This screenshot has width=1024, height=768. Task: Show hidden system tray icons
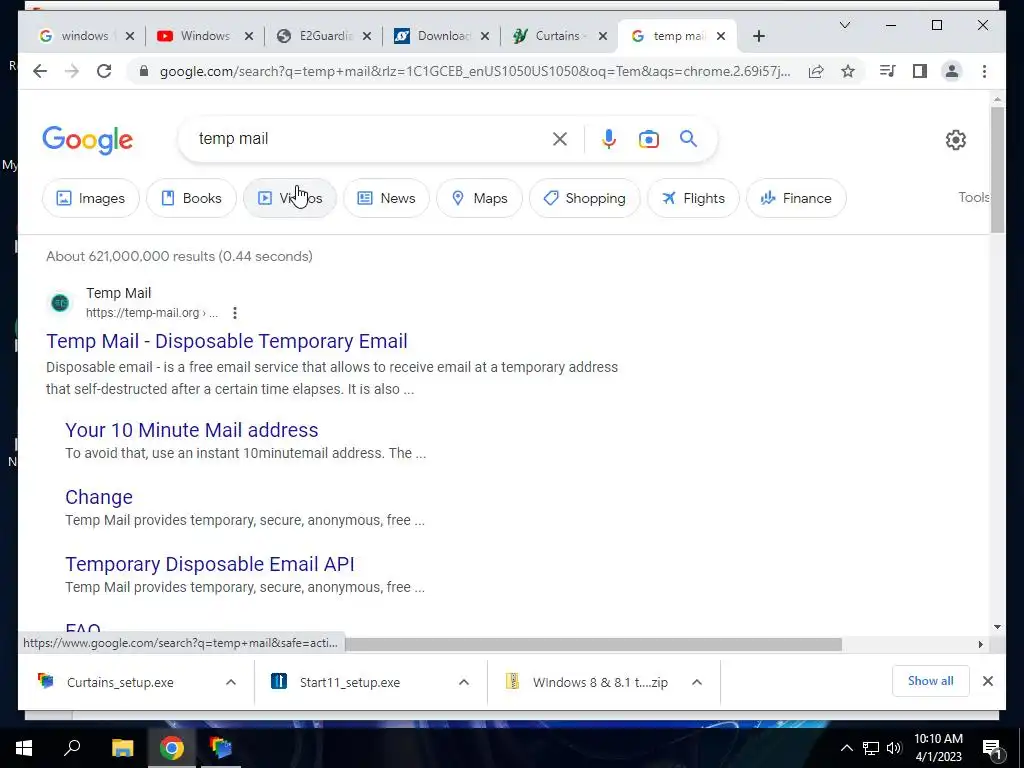point(846,748)
